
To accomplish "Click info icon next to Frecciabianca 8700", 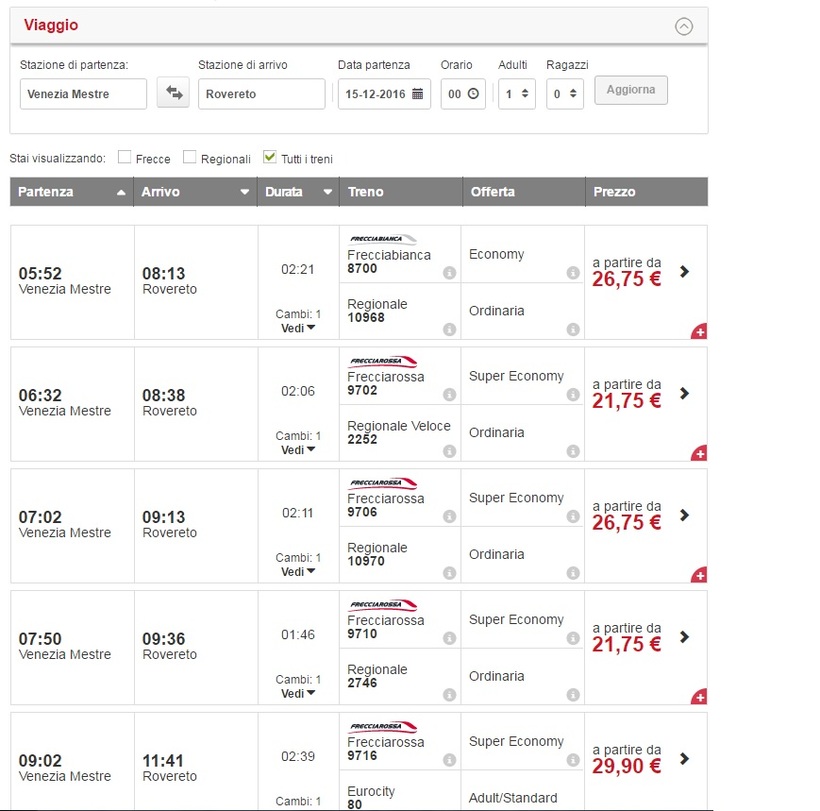I will point(449,273).
